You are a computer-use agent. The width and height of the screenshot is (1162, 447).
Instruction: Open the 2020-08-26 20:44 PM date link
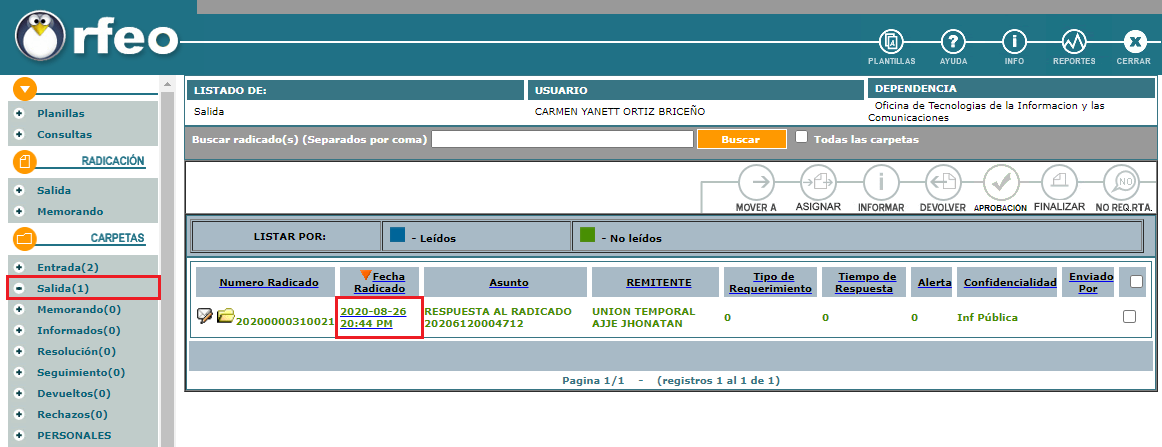coord(374,317)
